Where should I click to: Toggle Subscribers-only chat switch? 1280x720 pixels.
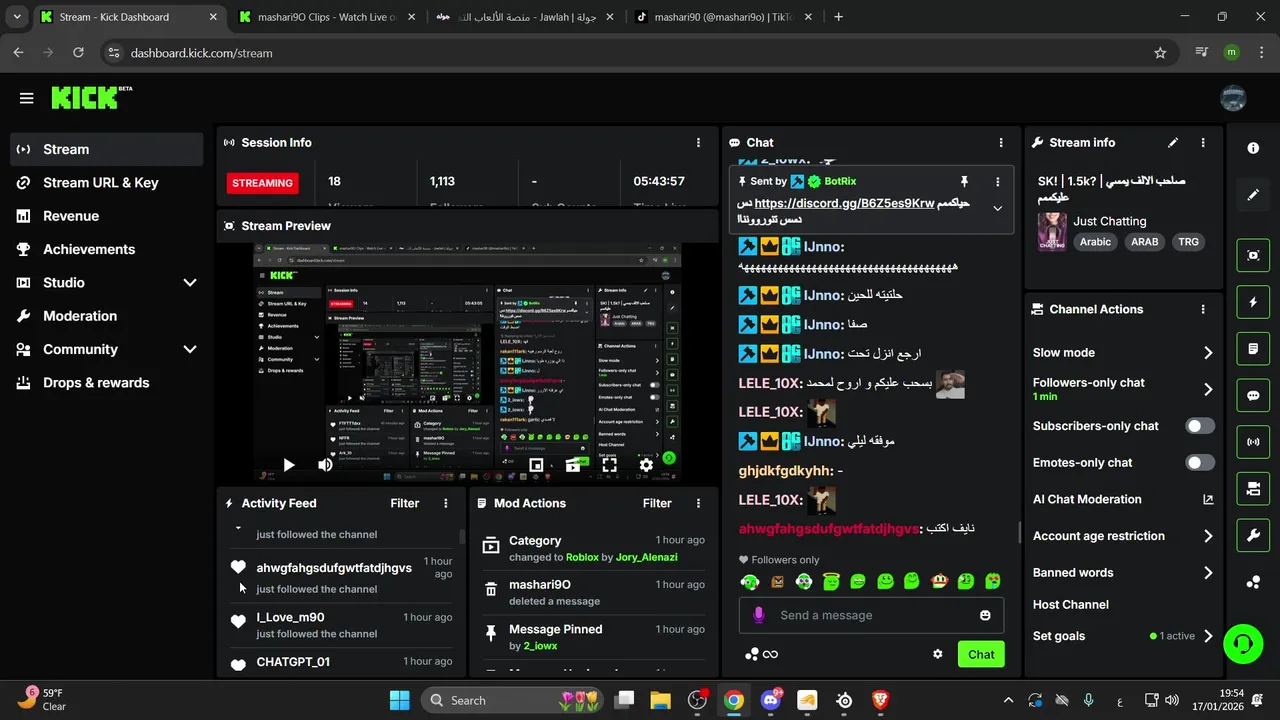(1200, 426)
